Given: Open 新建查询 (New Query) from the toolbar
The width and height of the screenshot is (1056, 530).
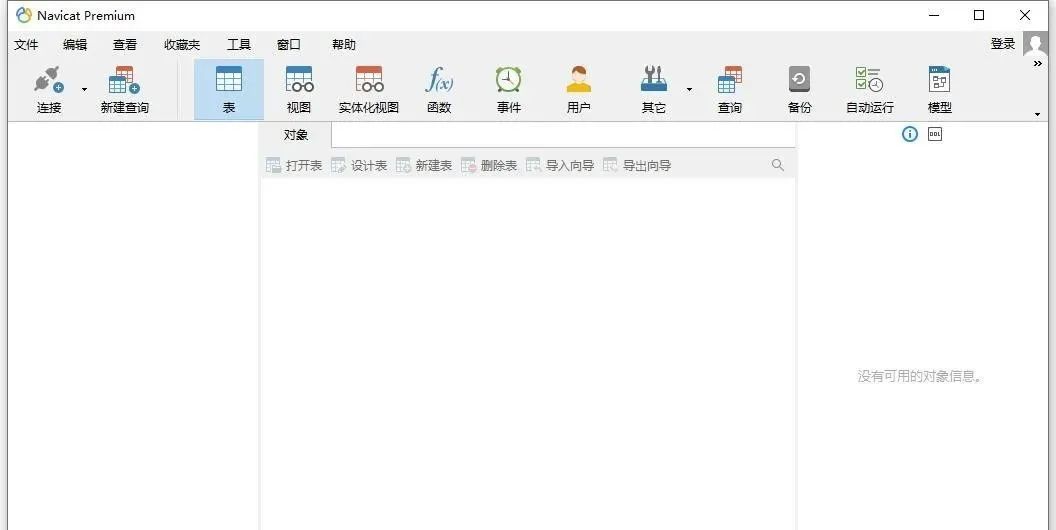Looking at the screenshot, I should [x=124, y=81].
